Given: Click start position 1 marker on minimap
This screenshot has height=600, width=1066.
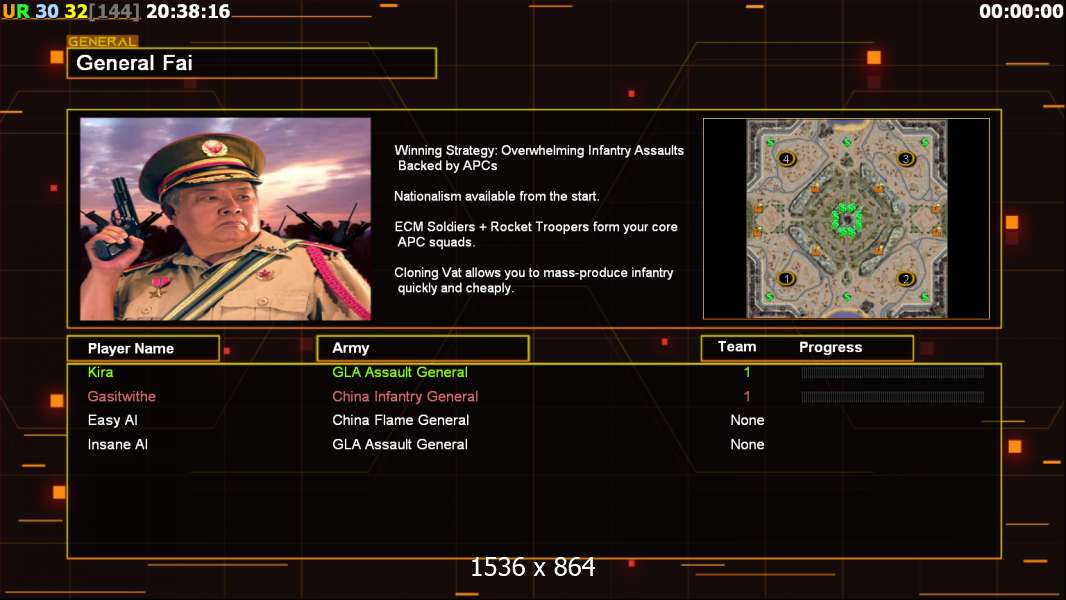Looking at the screenshot, I should tap(787, 279).
